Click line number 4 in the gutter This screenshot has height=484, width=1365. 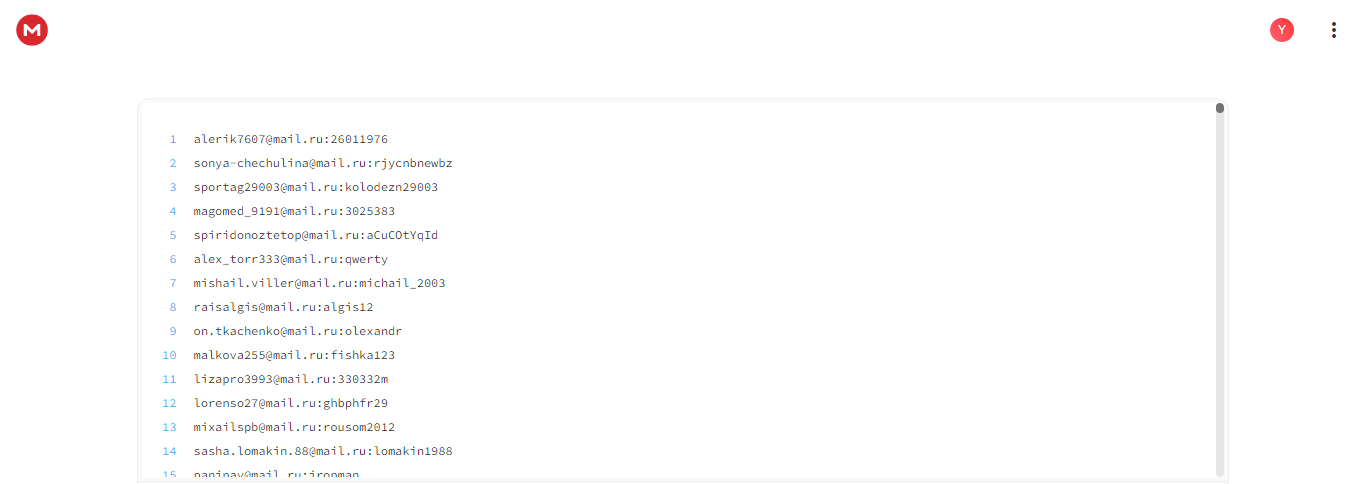pos(173,211)
